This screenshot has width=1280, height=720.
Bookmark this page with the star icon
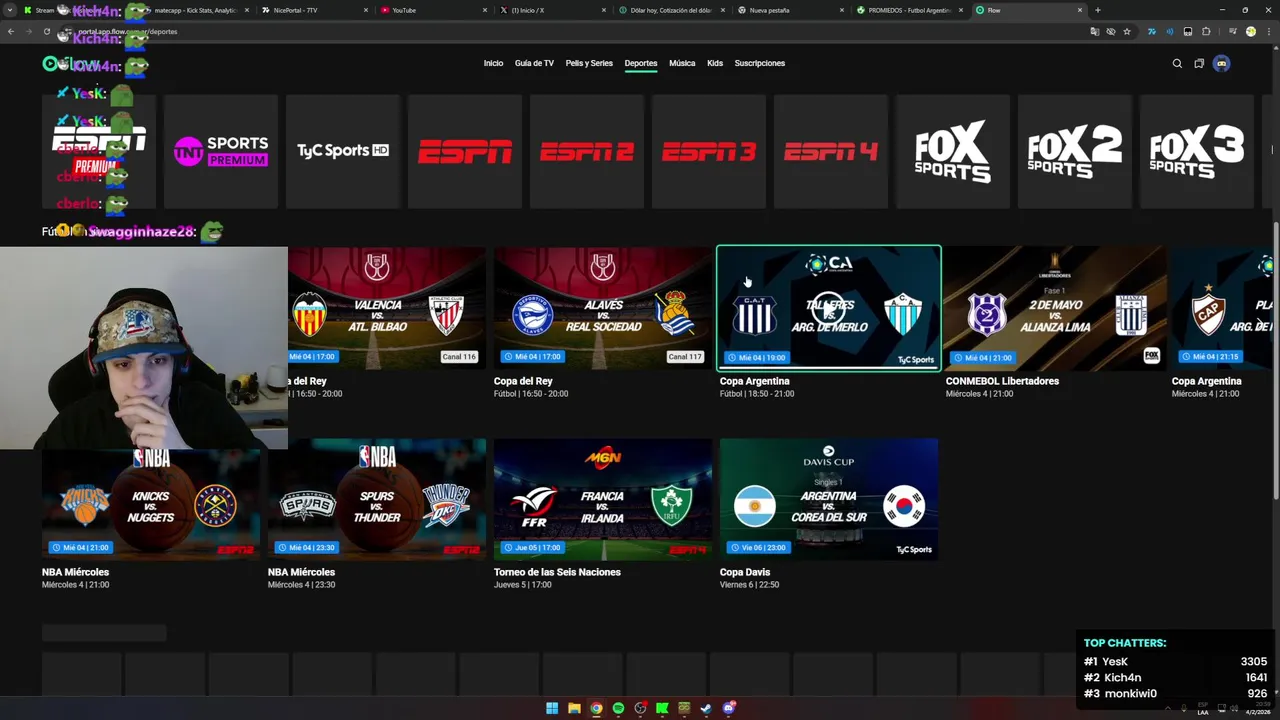1127,31
